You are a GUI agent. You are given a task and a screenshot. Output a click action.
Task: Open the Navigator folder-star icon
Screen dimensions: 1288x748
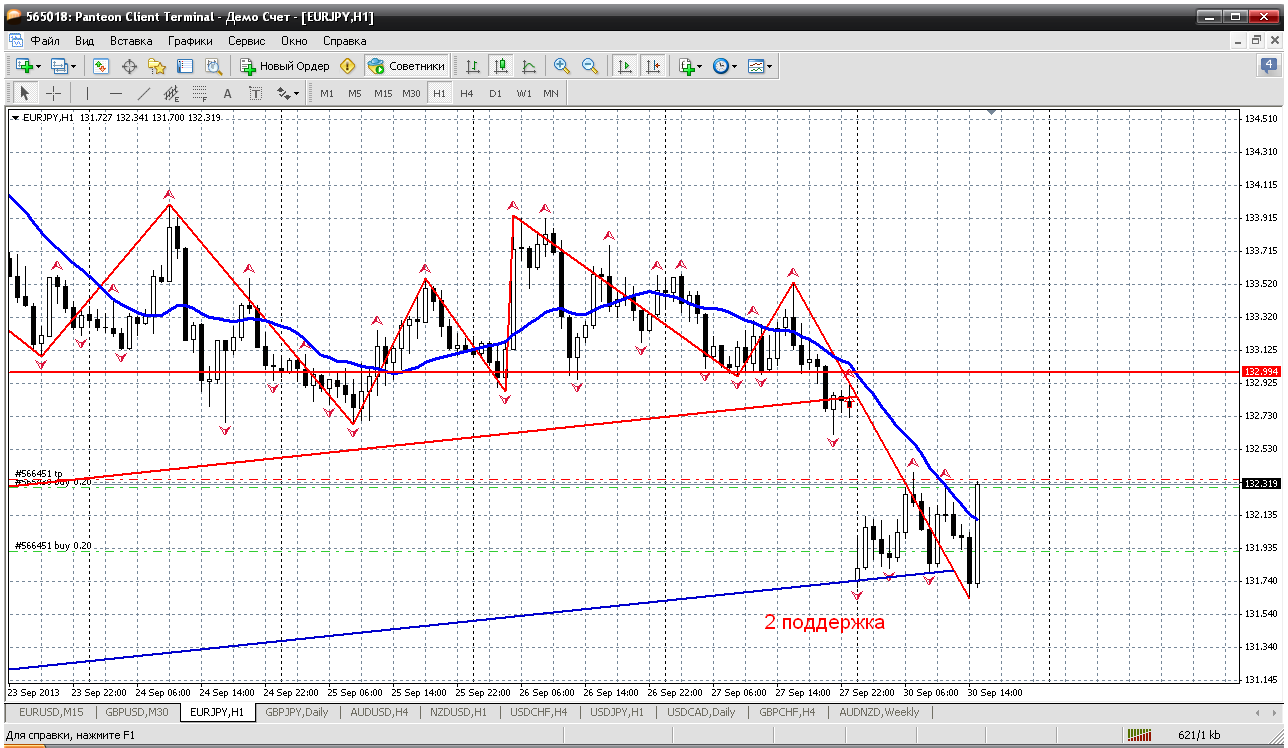157,66
